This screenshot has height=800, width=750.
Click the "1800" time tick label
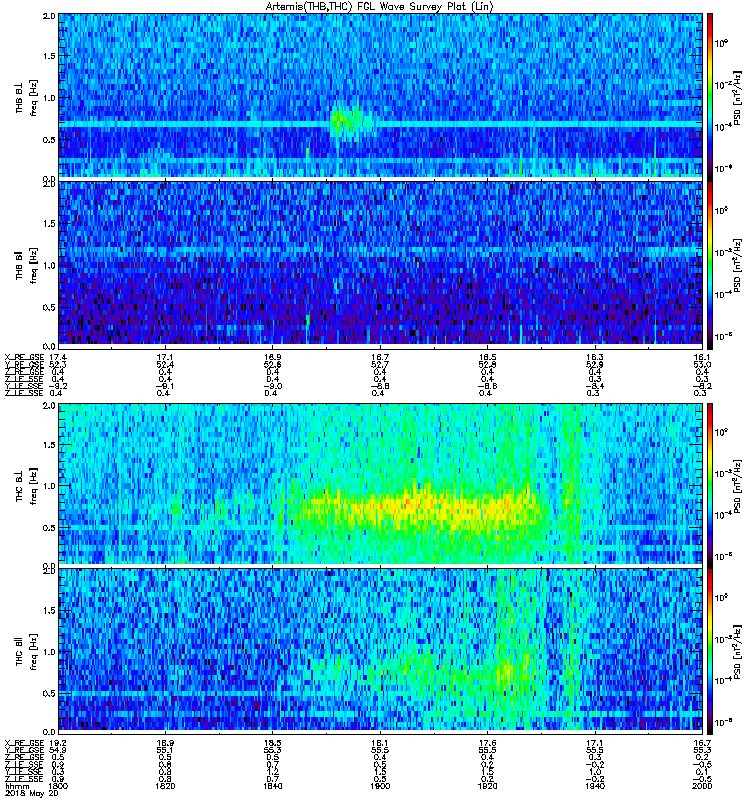click(58, 786)
